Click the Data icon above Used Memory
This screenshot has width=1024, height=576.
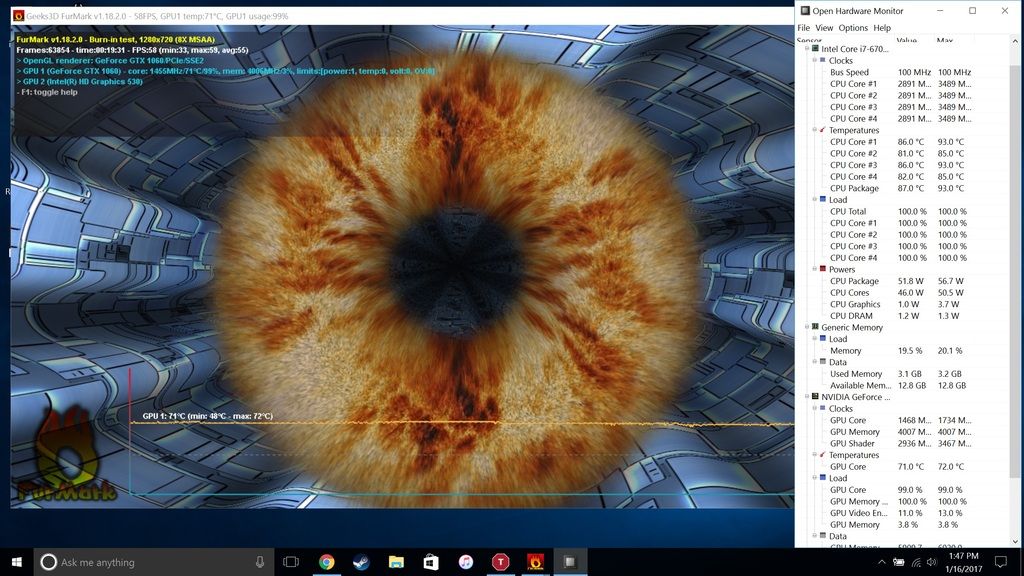coord(823,362)
